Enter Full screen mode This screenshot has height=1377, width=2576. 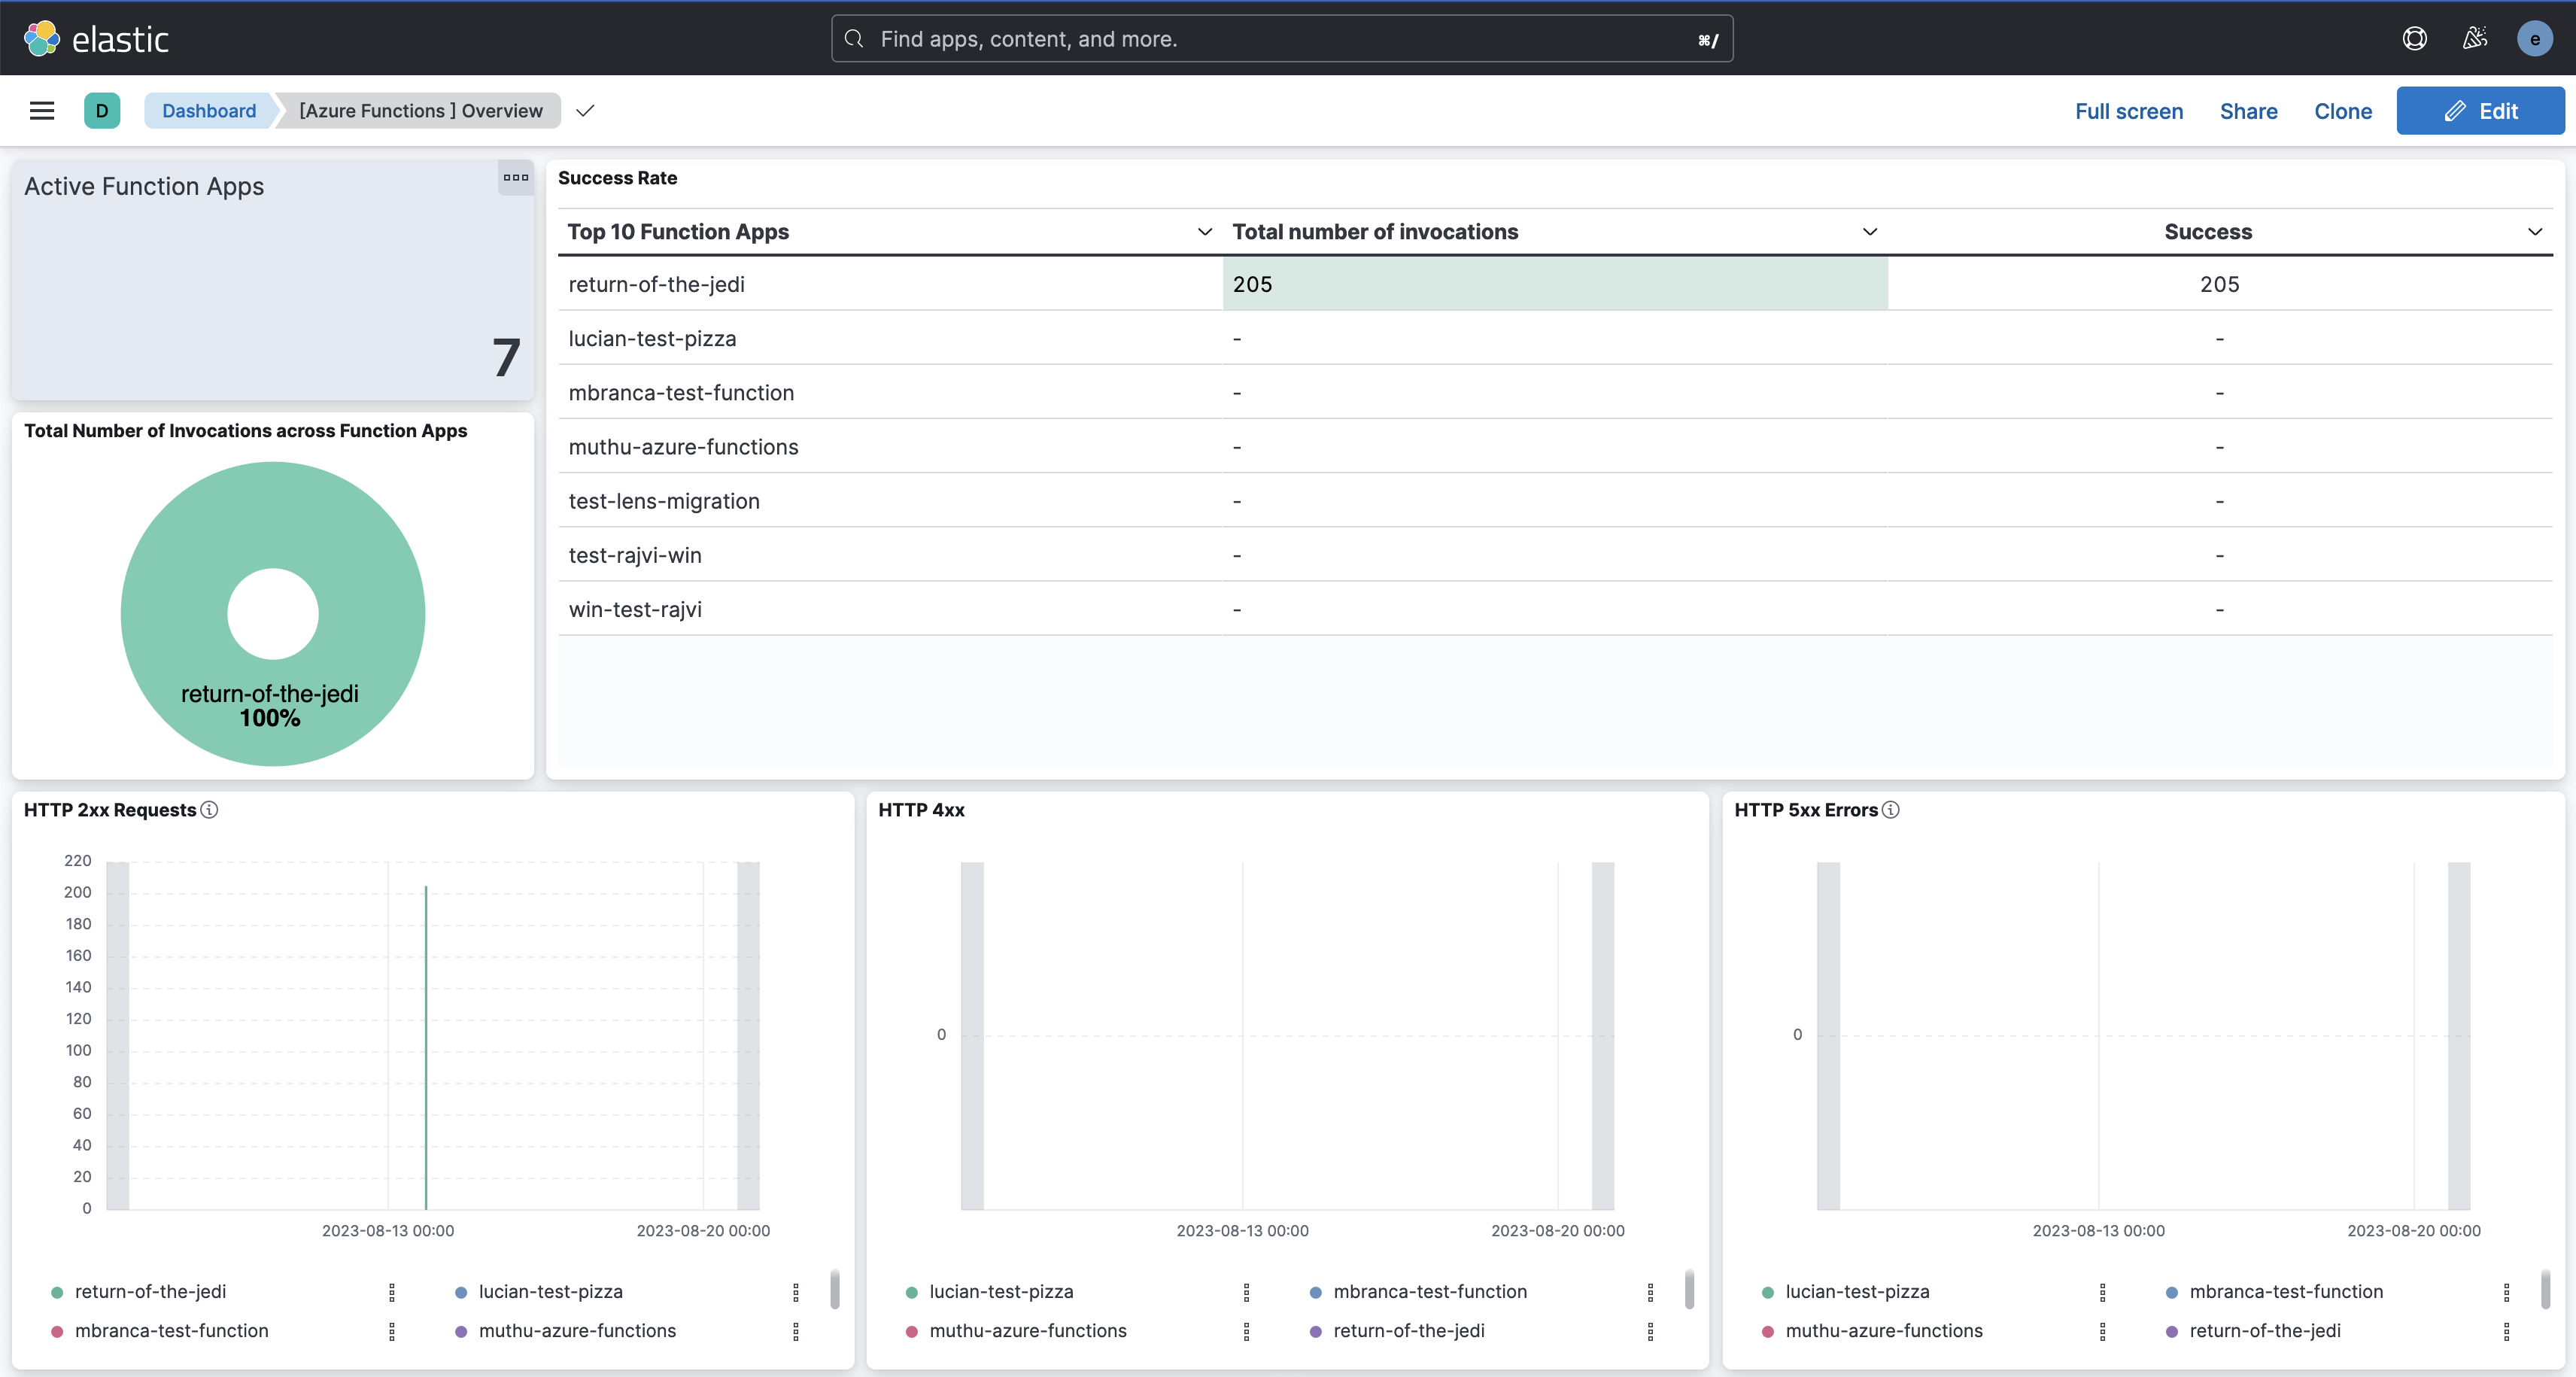2128,111
